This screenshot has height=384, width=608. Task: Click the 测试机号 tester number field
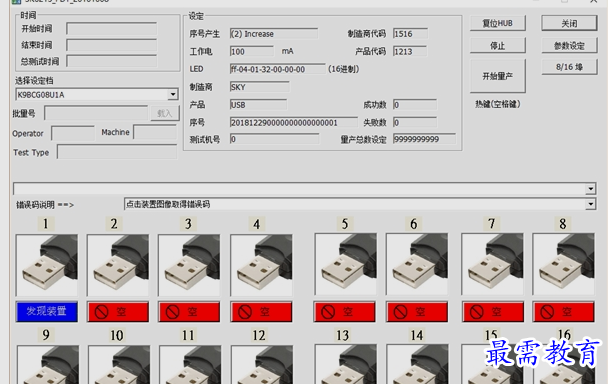(275, 139)
